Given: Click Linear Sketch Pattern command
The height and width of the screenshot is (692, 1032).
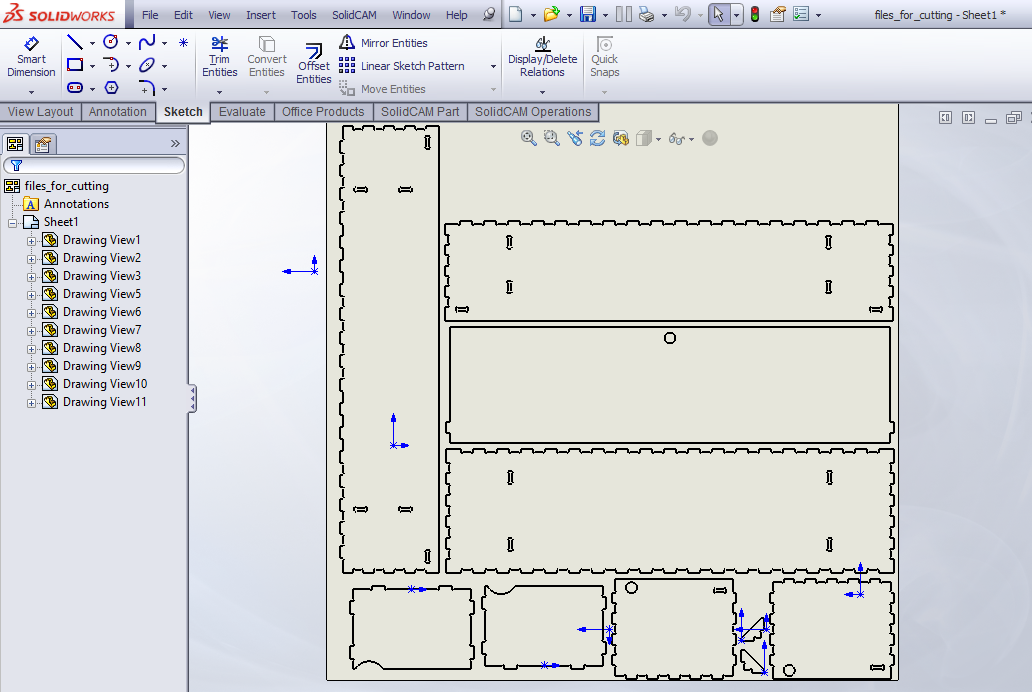Looking at the screenshot, I should (401, 66).
